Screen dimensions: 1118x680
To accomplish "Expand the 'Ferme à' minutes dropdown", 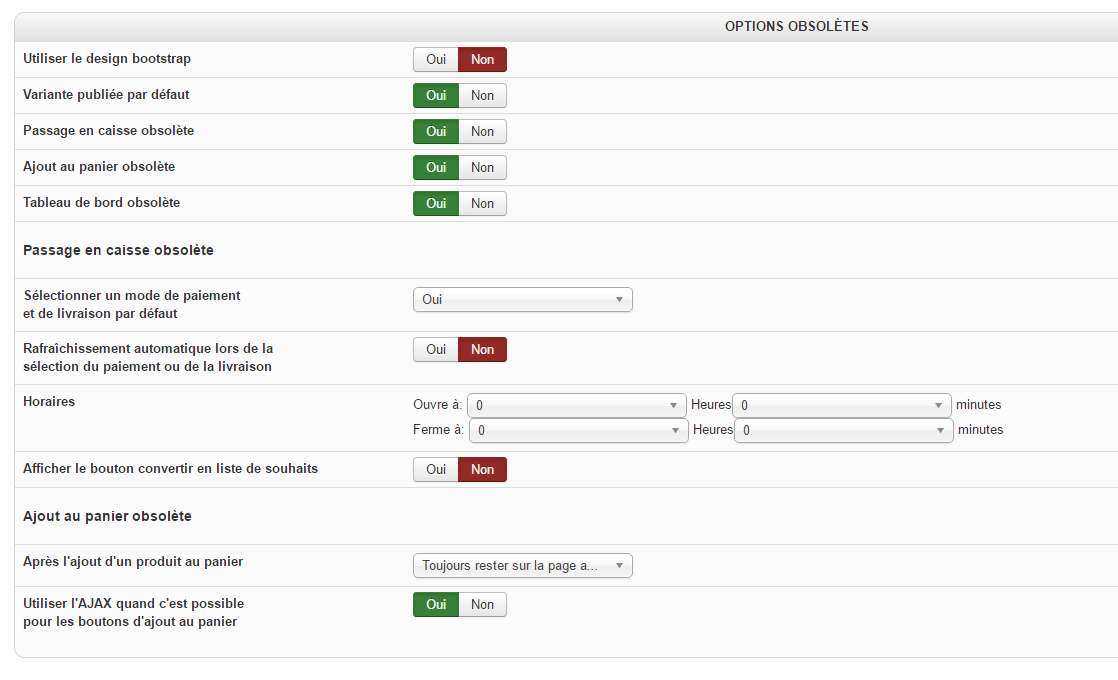I will coord(843,430).
